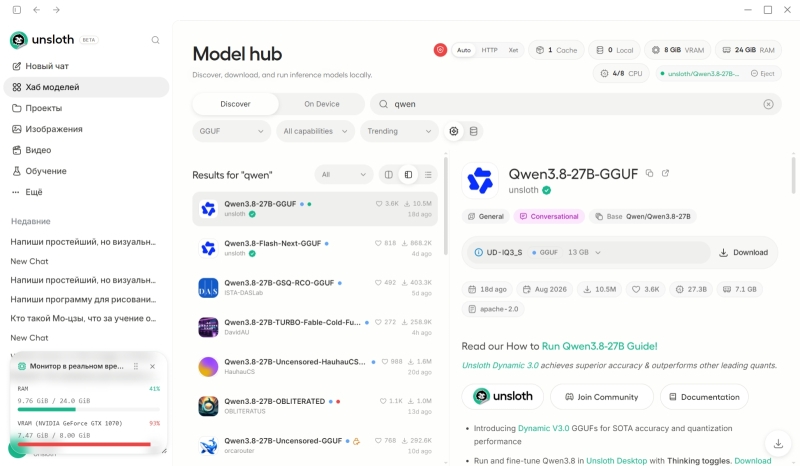The height and width of the screenshot is (466, 800).
Task: Switch results to list view
Action: (428, 175)
